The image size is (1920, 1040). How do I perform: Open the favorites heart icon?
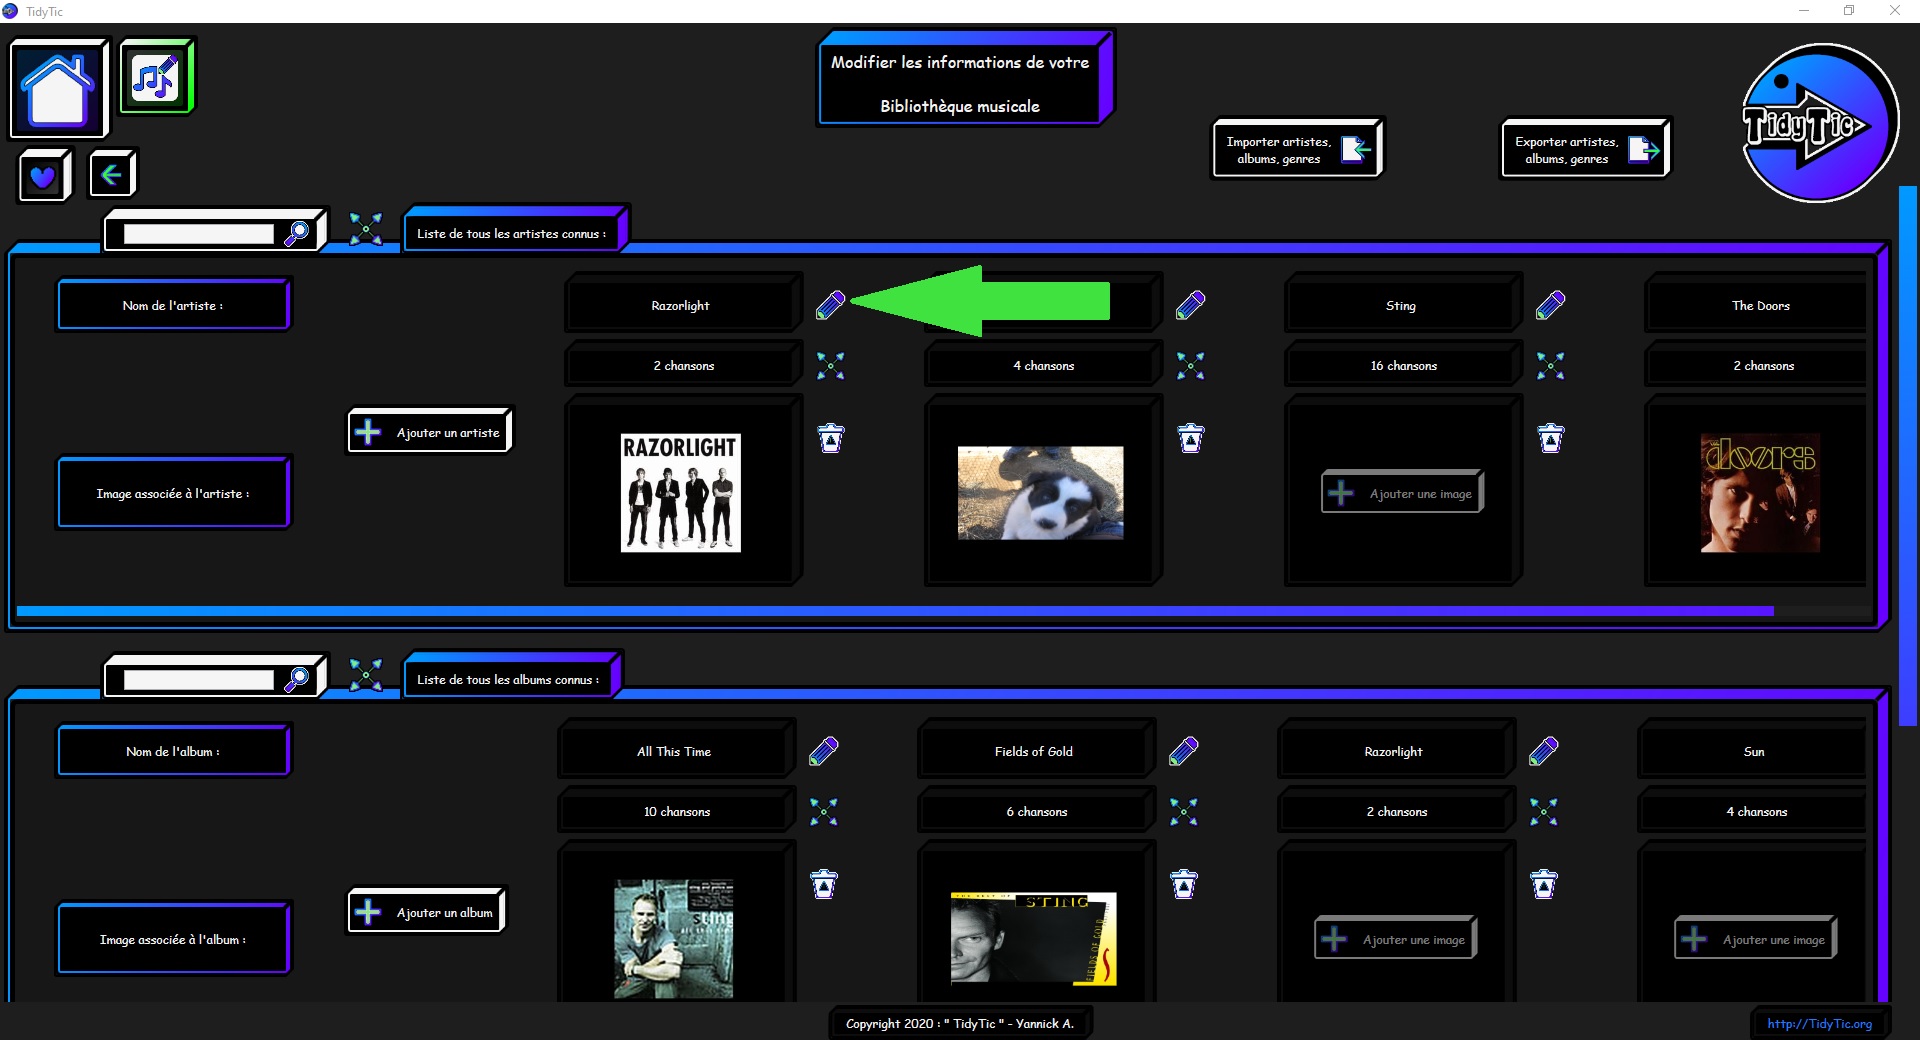pyautogui.click(x=44, y=176)
